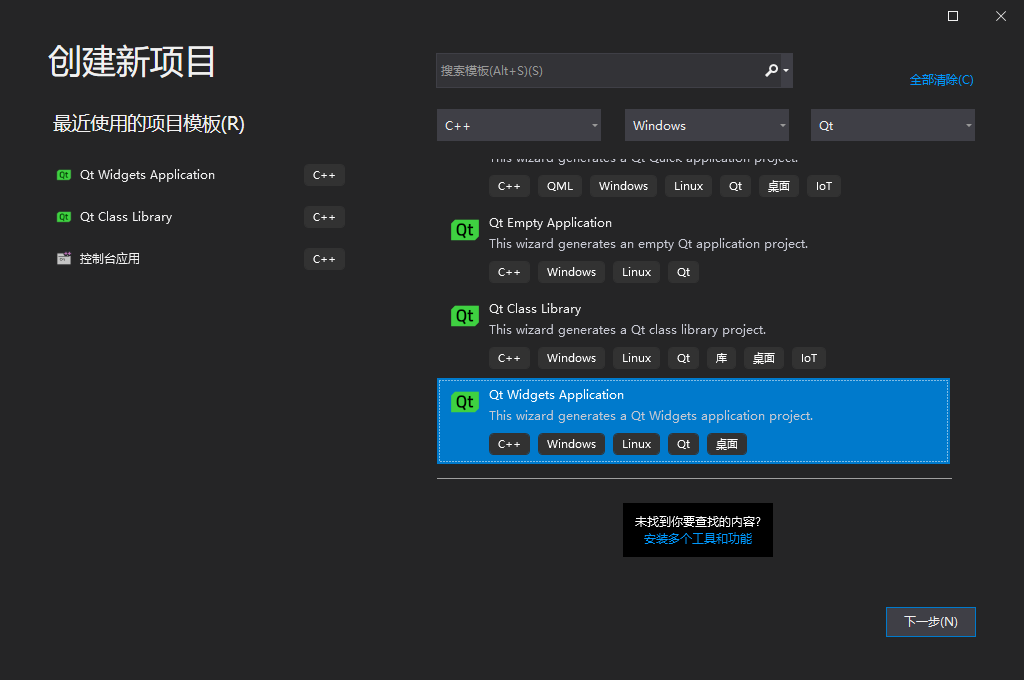Click the green Qt icon beside Qt Empty Application
1024x680 pixels.
click(464, 229)
